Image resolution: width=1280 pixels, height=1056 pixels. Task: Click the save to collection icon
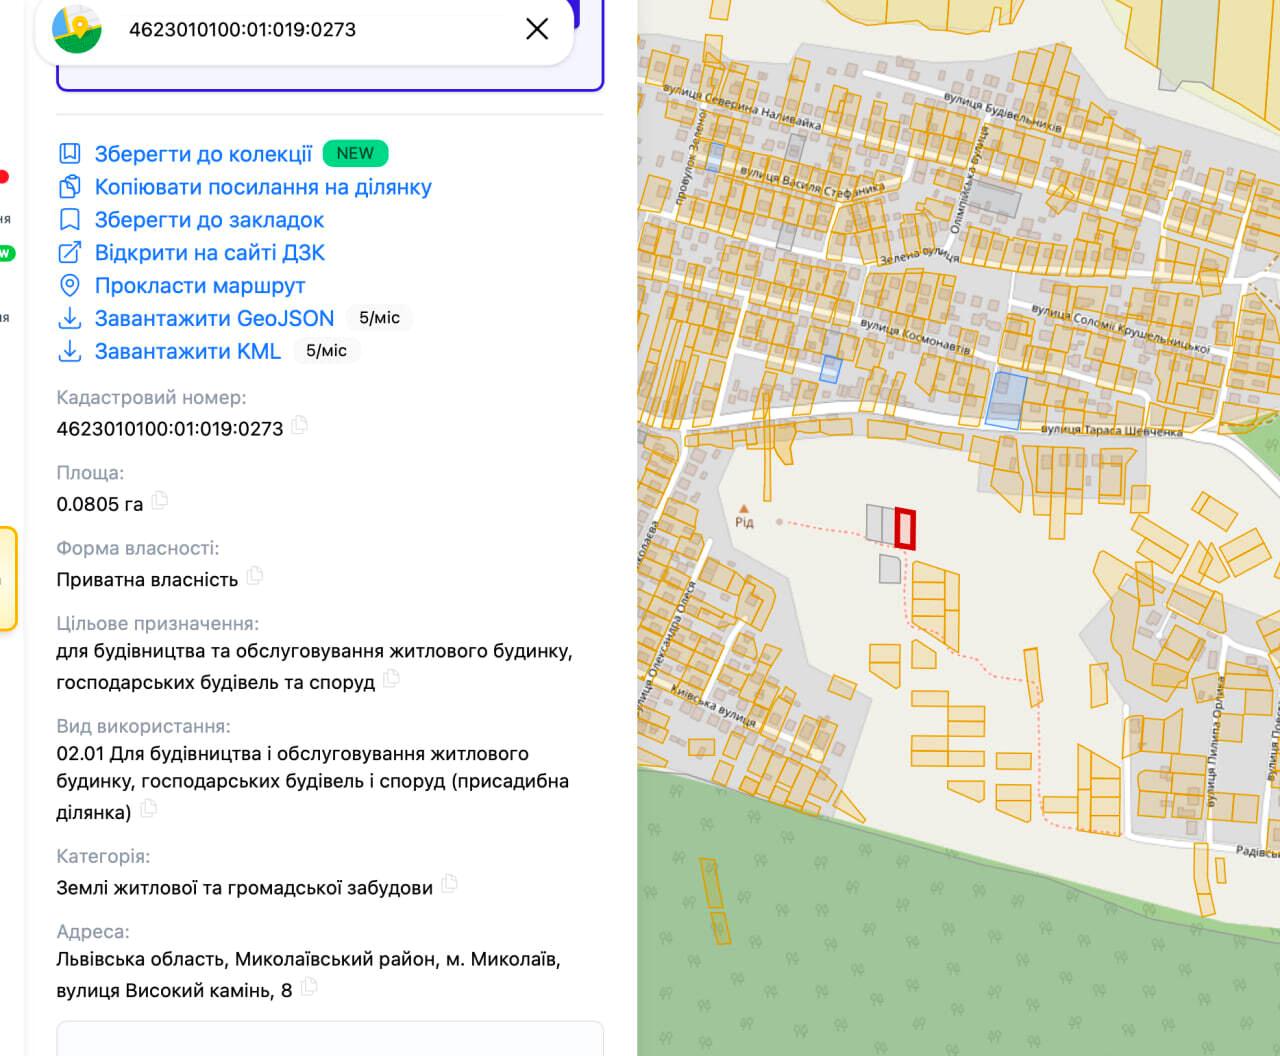click(x=70, y=154)
